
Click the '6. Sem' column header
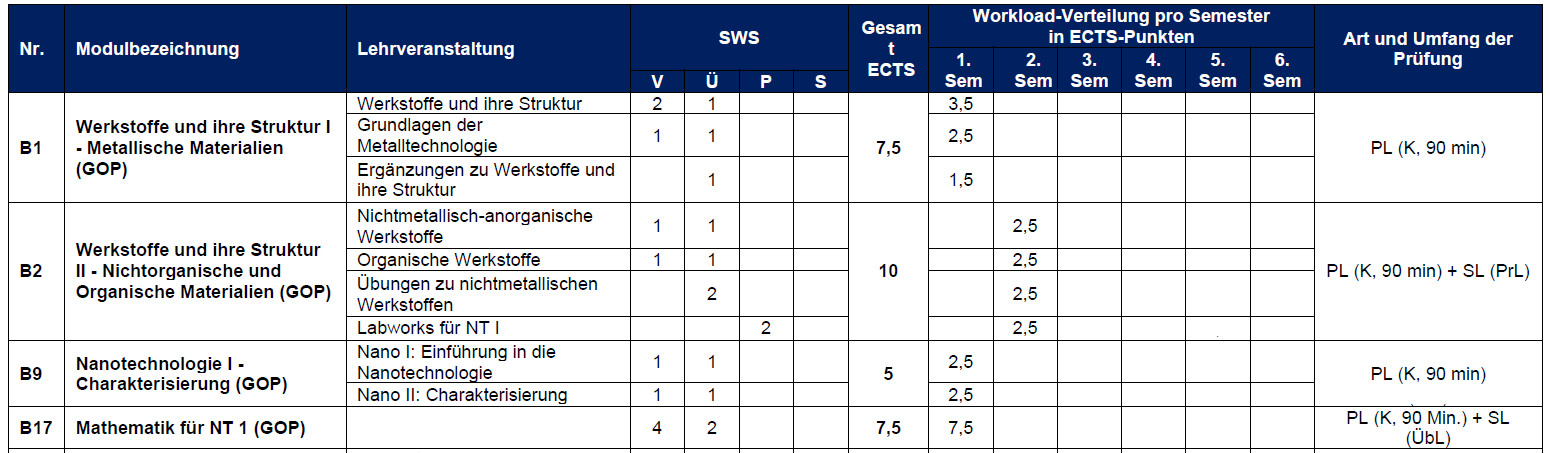pos(1282,71)
